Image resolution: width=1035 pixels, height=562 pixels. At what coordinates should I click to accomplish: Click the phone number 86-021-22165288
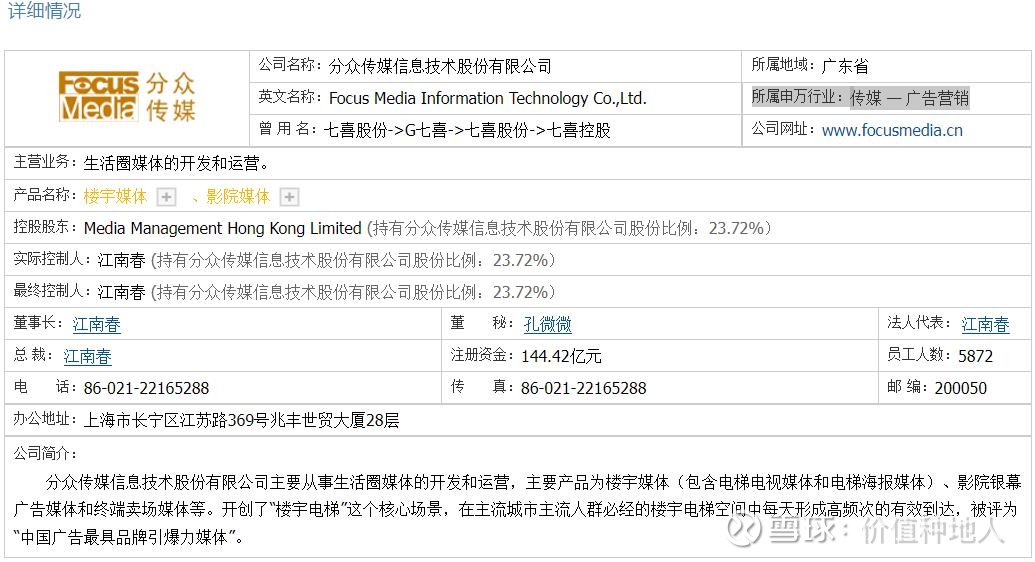(147, 388)
